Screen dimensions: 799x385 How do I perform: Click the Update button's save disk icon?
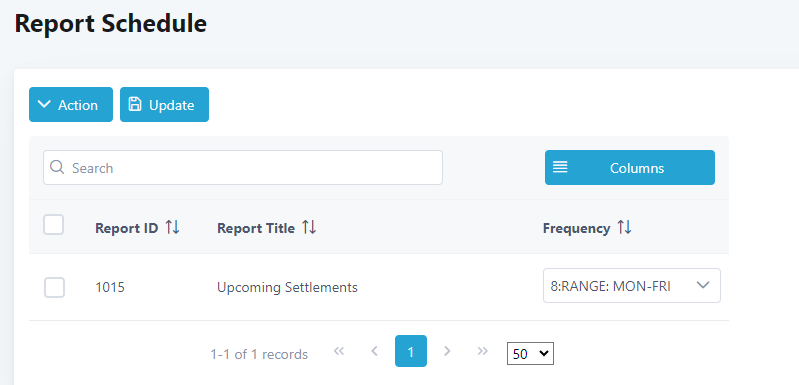[x=135, y=104]
